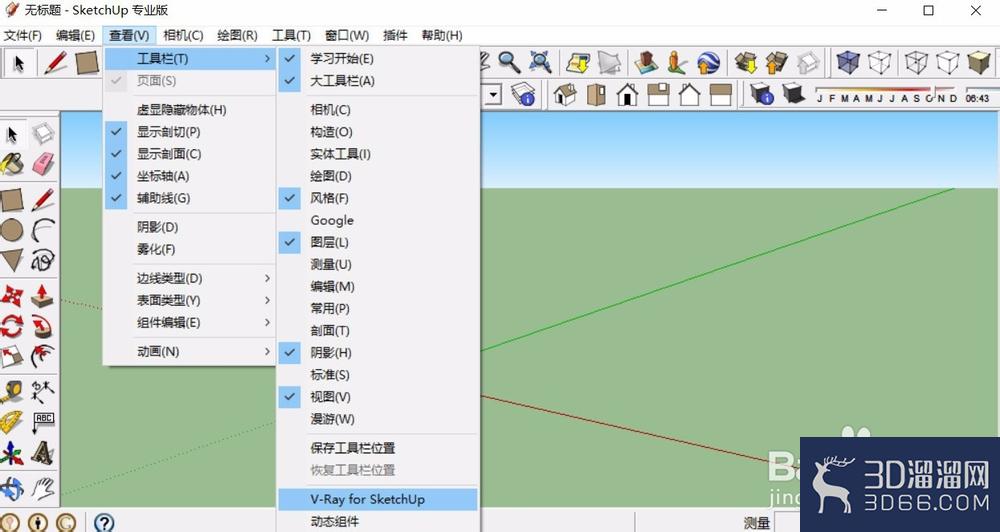Enable V-Ray for SketchUp toolbar
The width and height of the screenshot is (1000, 532).
pyautogui.click(x=378, y=499)
